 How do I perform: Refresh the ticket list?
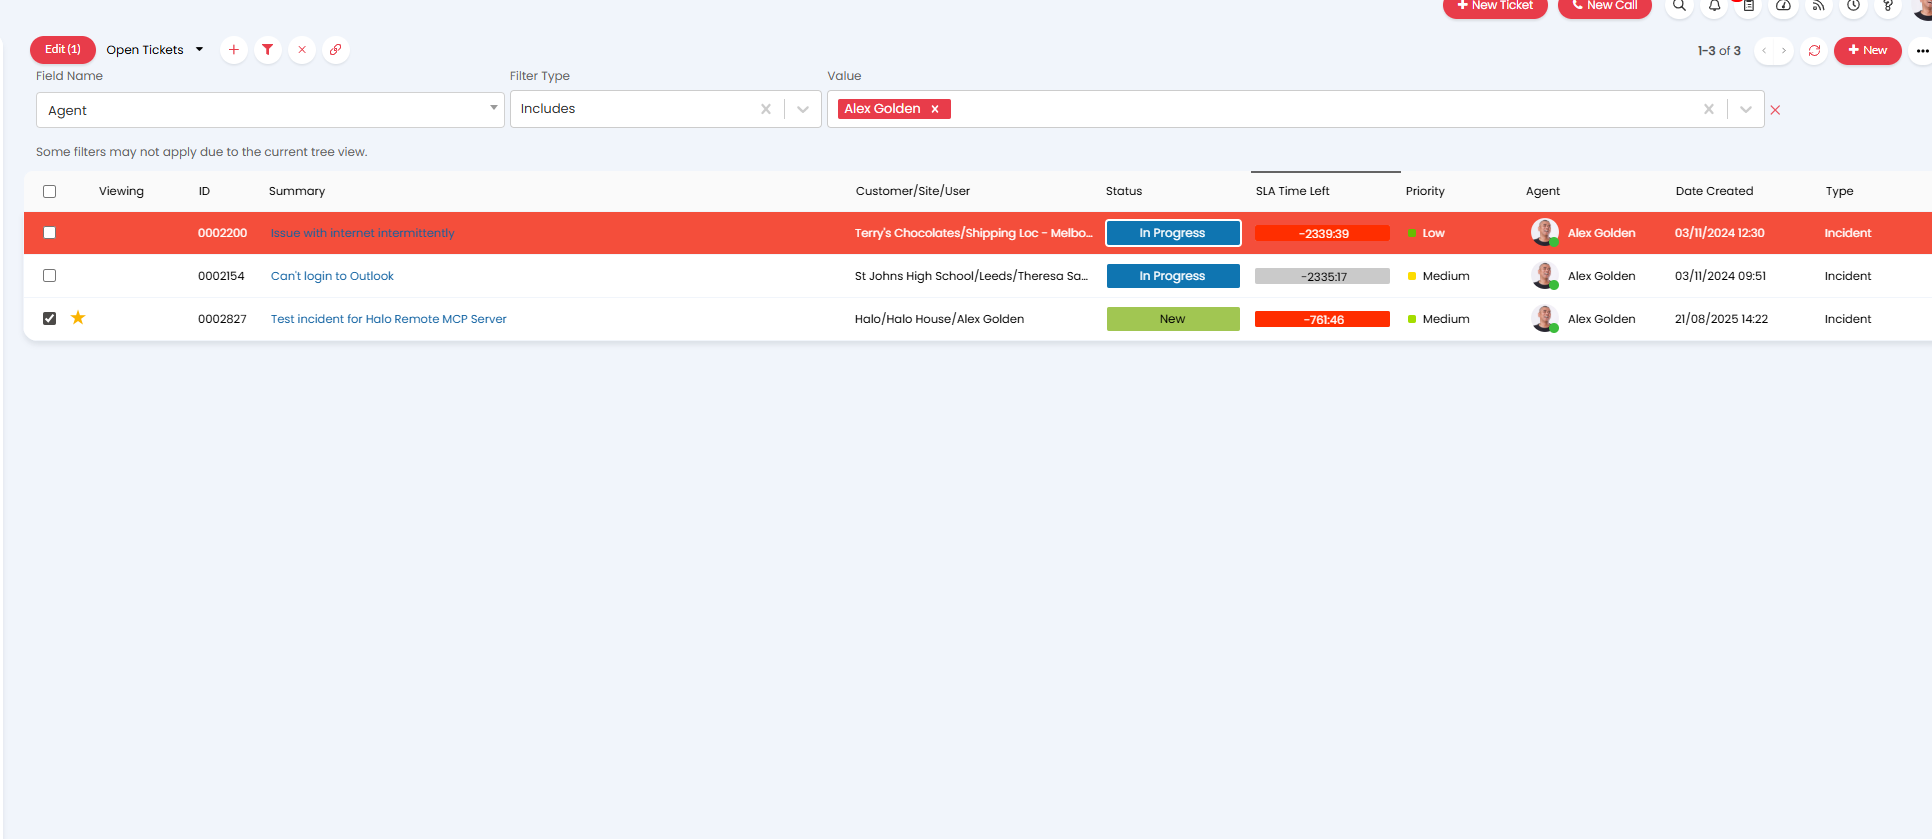pos(1814,50)
